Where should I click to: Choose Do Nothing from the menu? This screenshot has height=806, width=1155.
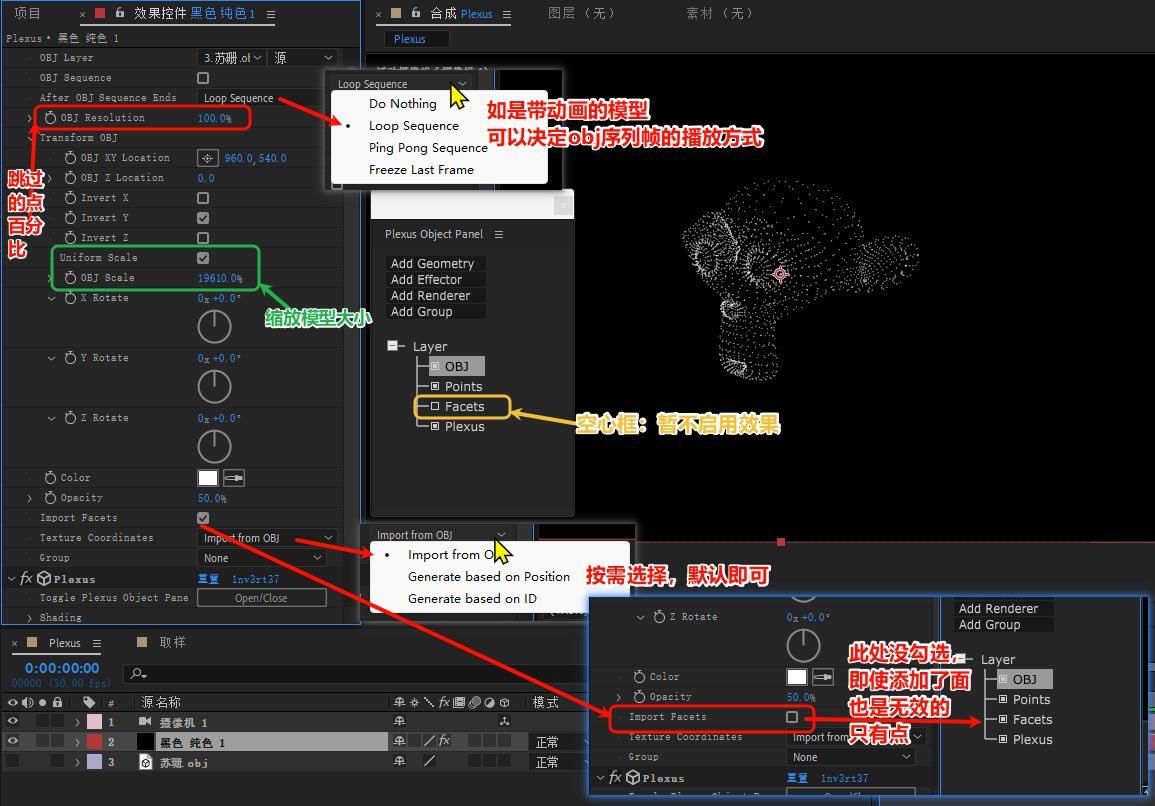[403, 104]
